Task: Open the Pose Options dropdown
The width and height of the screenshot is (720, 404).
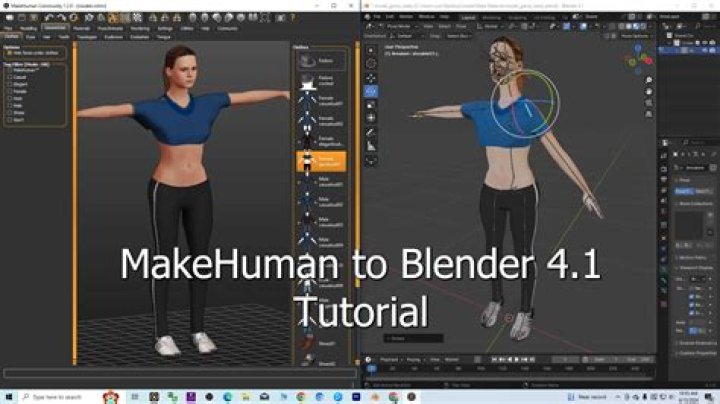Action: pos(635,36)
